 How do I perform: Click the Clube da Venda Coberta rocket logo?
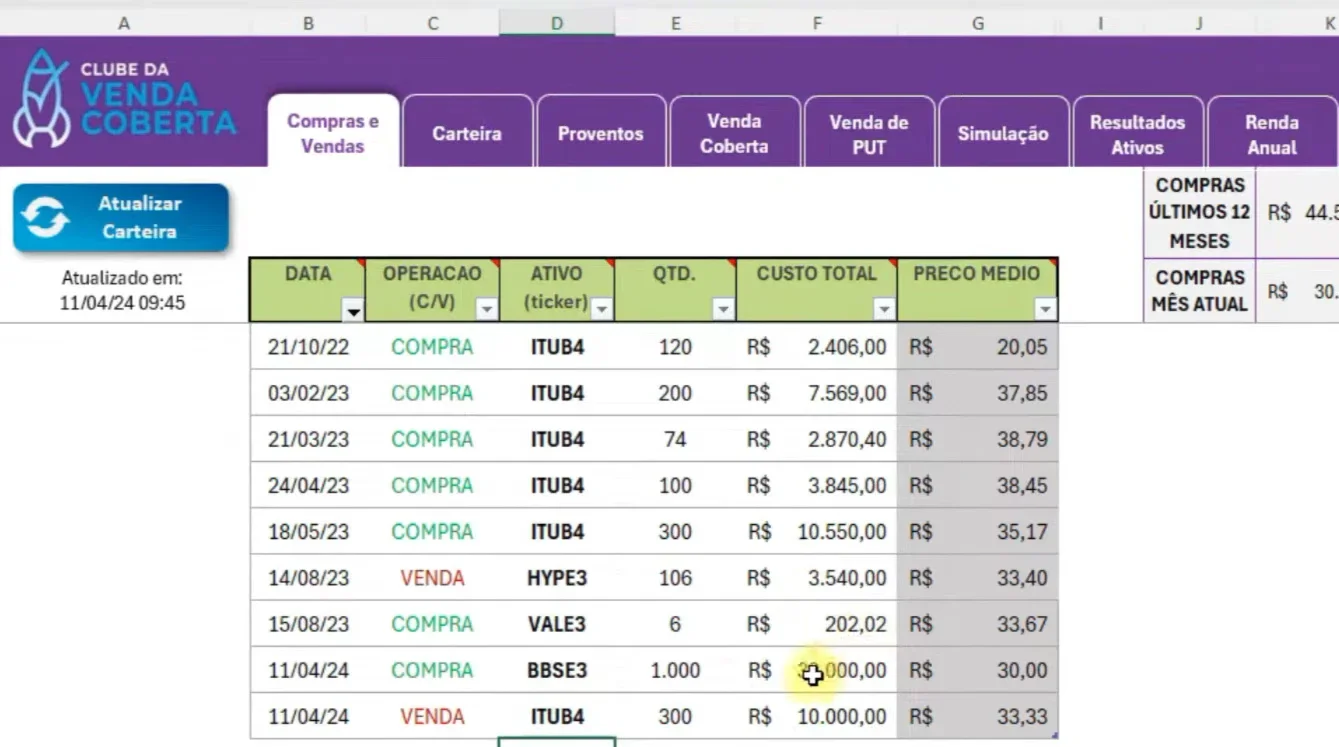pyautogui.click(x=40, y=98)
